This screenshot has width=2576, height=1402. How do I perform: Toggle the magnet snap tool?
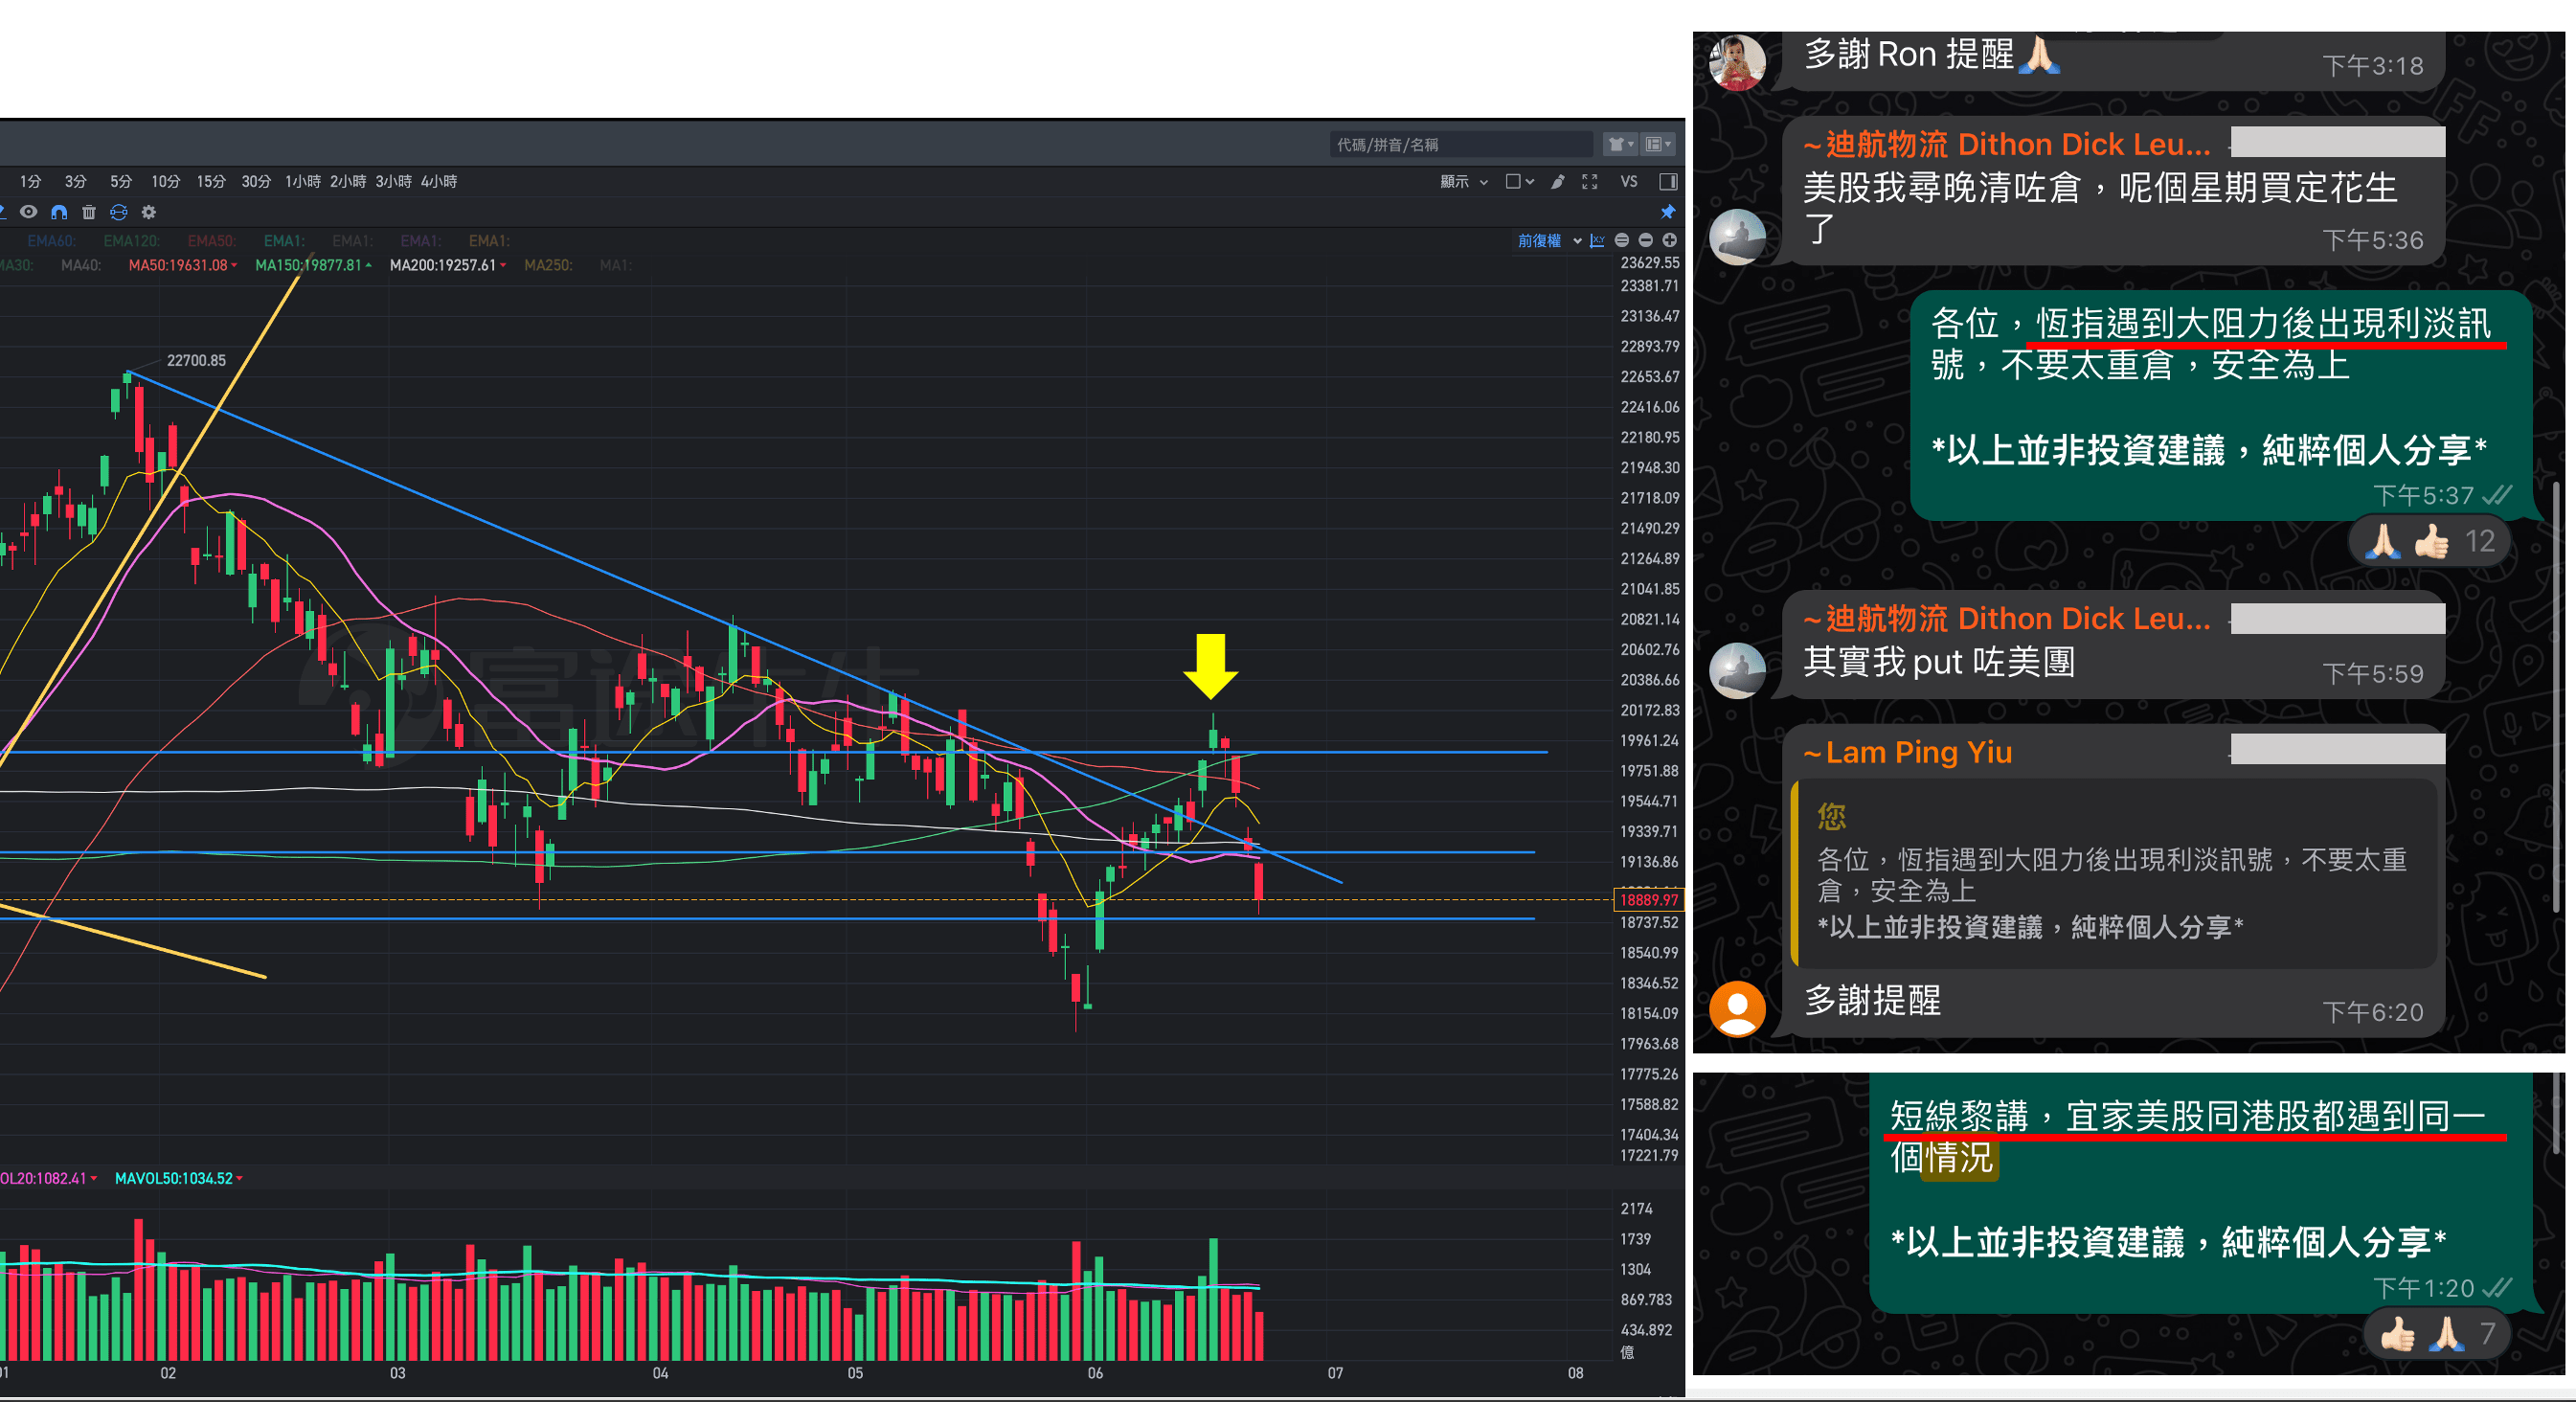(59, 212)
